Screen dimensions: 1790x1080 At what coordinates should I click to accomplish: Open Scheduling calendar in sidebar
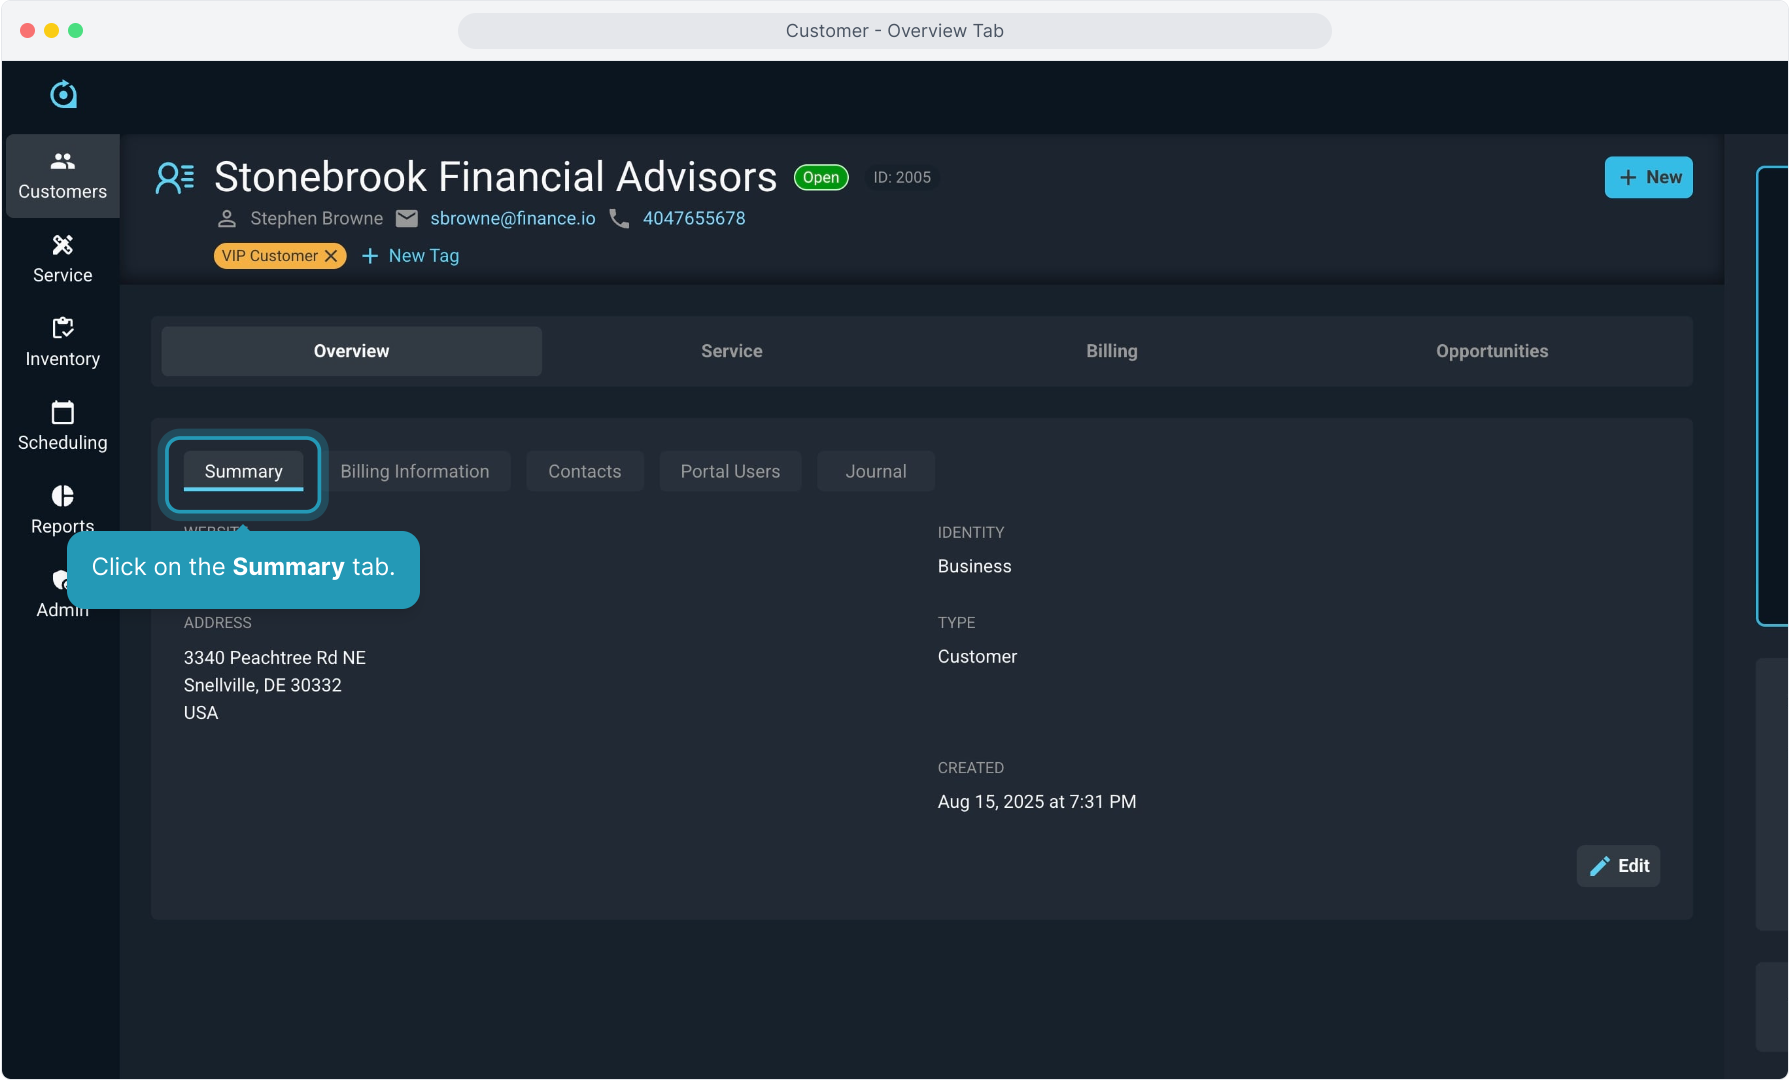click(x=62, y=427)
